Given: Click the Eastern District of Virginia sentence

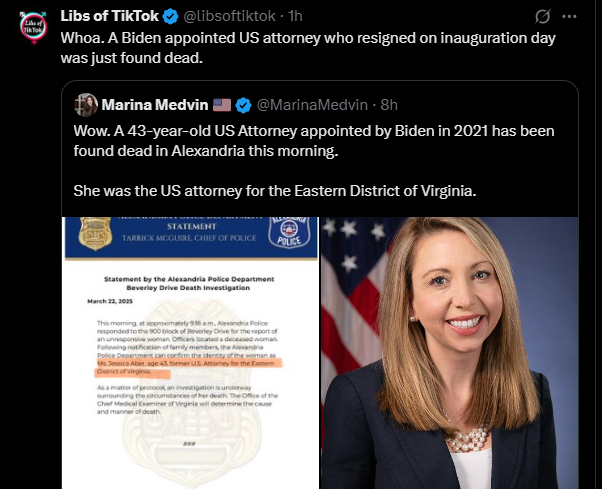Looking at the screenshot, I should [275, 191].
